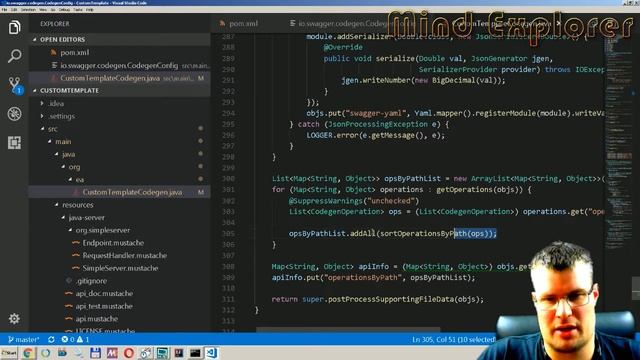640x360 pixels.
Task: Open the IntelliJ IDEA taskbar icon
Action: 179,353
